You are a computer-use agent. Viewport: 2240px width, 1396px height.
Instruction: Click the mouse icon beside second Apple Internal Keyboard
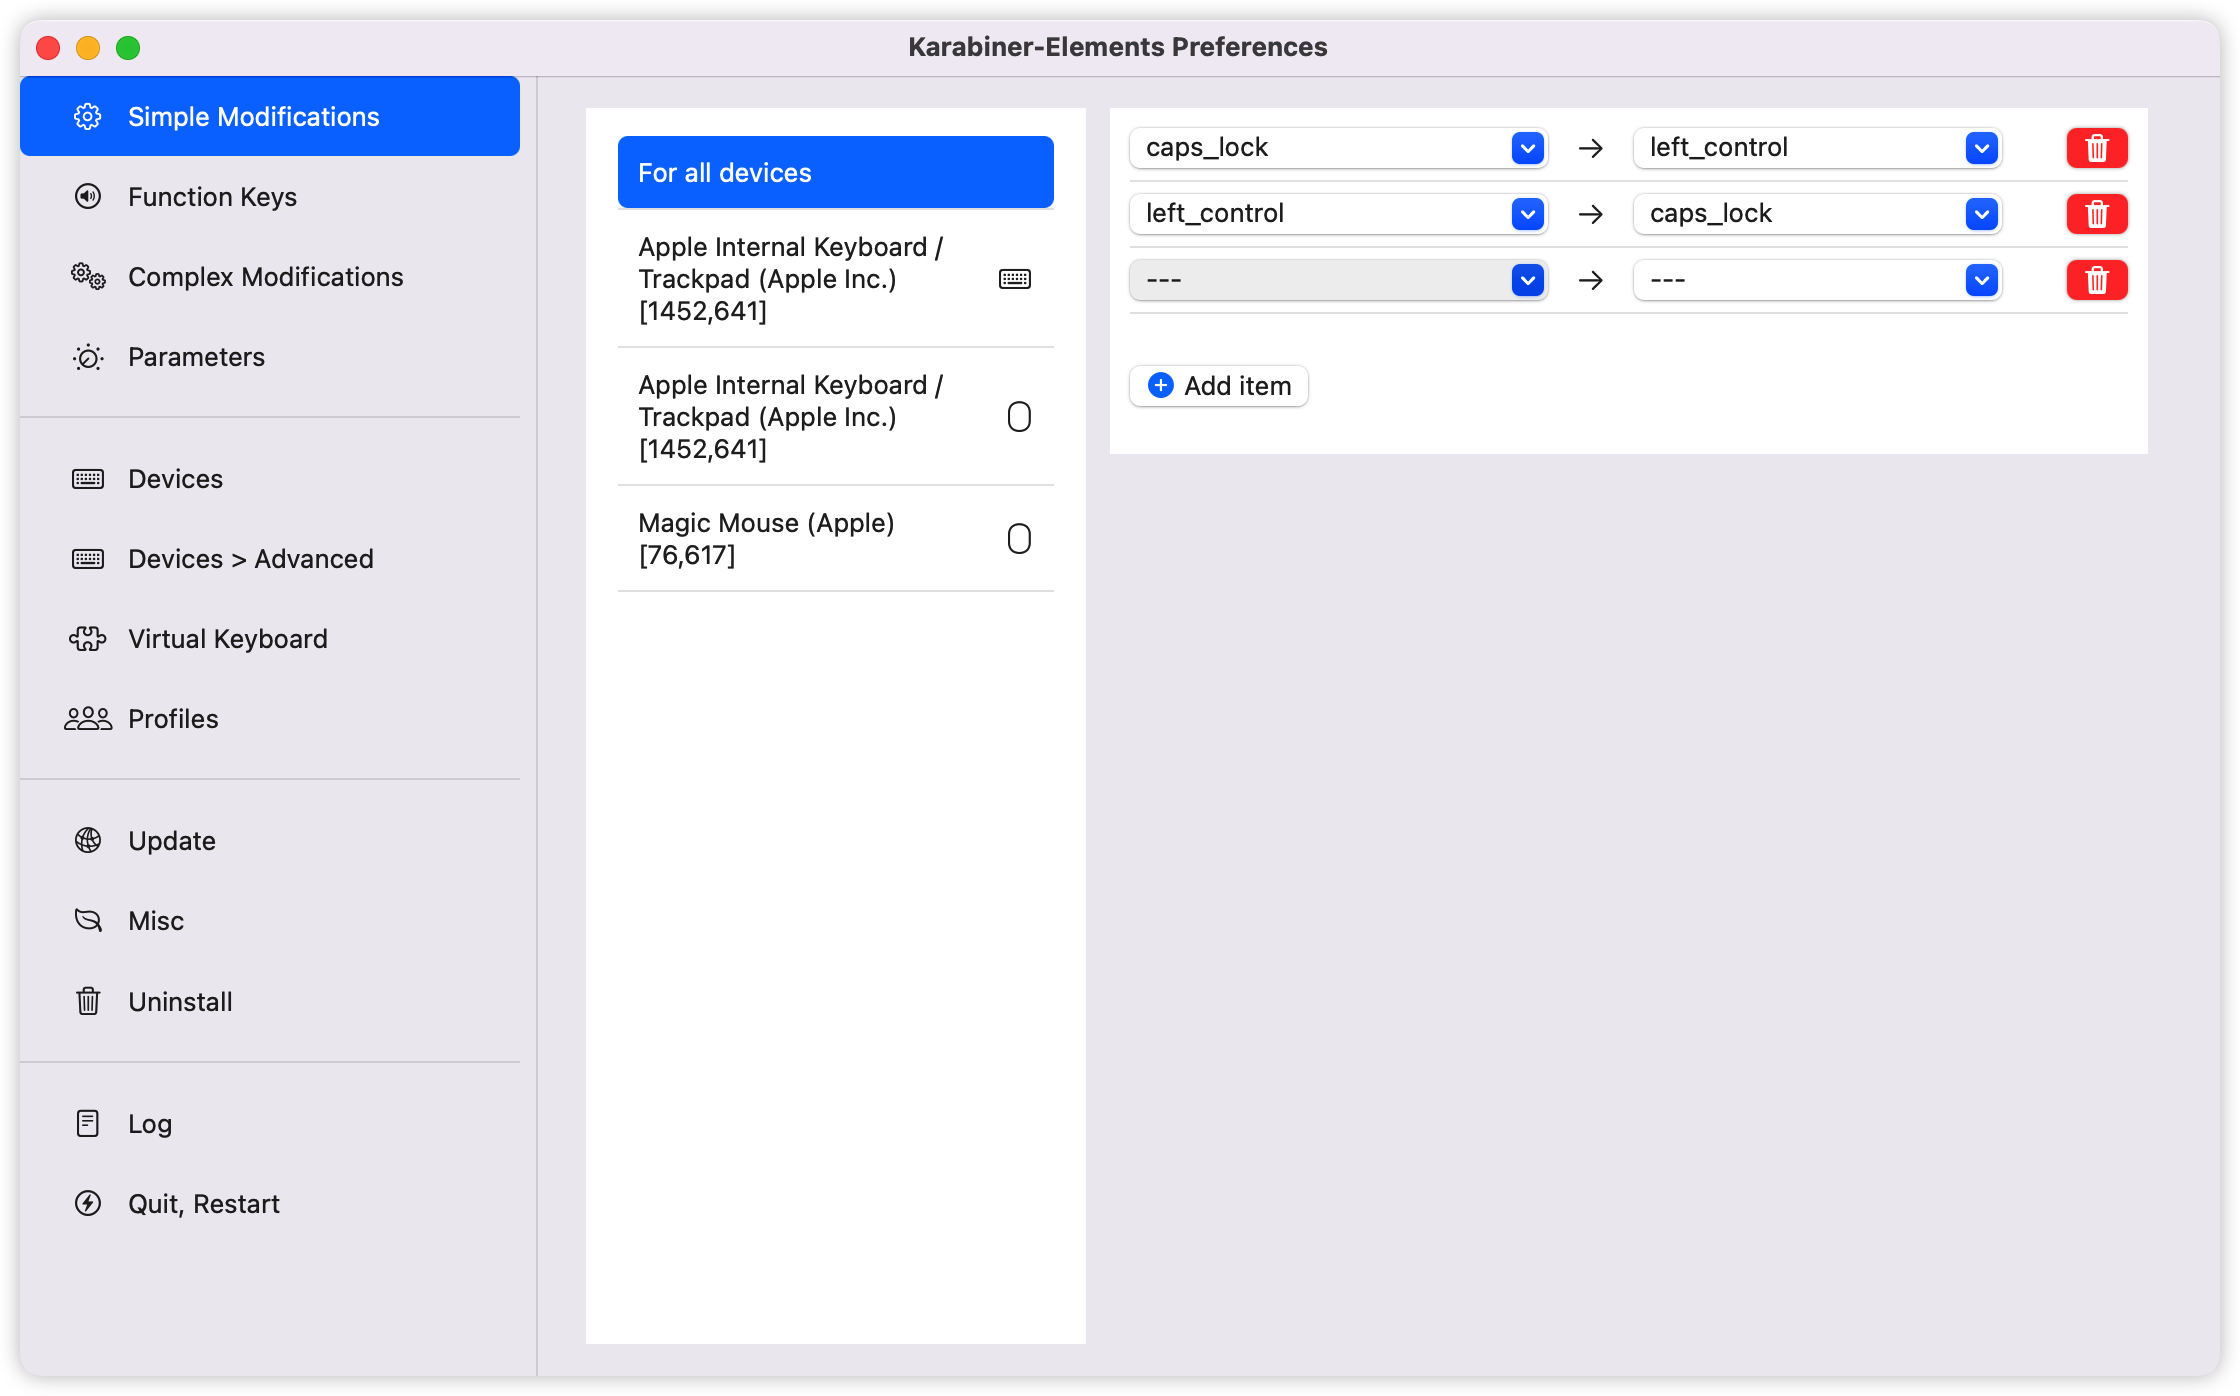click(1019, 417)
